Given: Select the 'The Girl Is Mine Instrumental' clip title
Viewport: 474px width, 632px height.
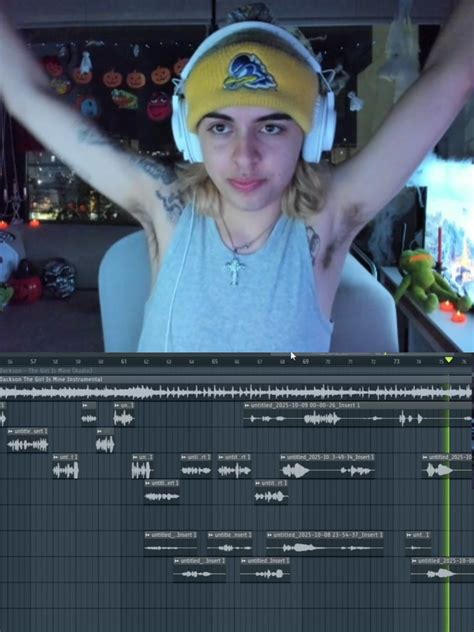Looking at the screenshot, I should click(x=51, y=379).
